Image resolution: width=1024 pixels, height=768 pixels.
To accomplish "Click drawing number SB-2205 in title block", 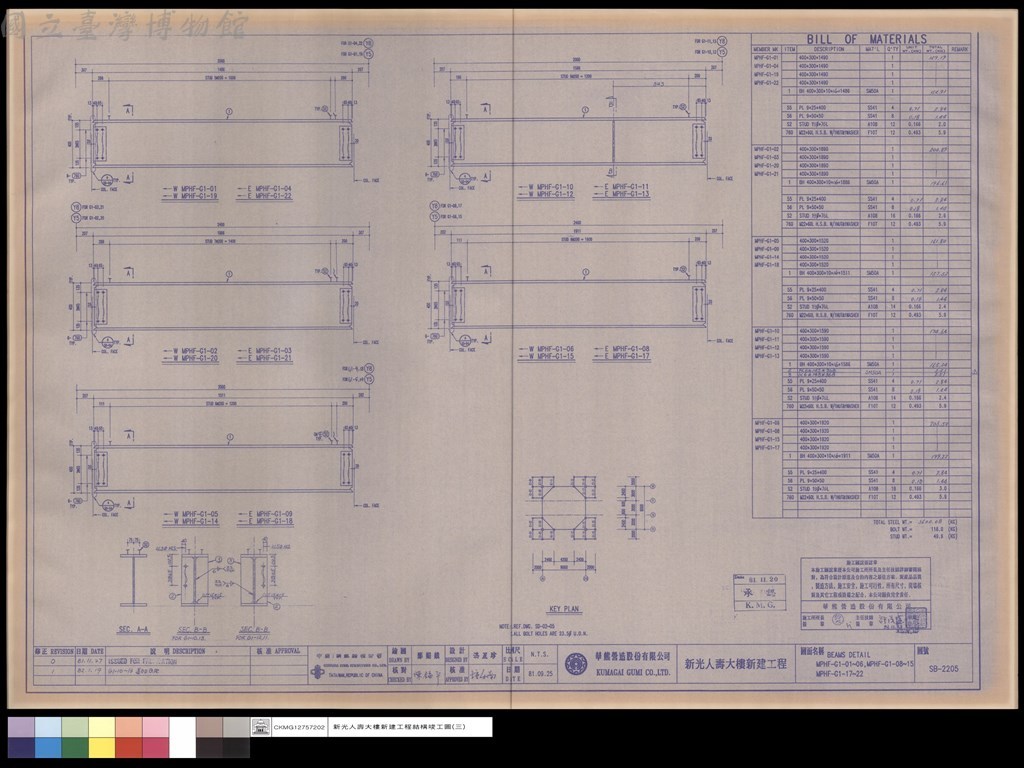I will click(944, 668).
